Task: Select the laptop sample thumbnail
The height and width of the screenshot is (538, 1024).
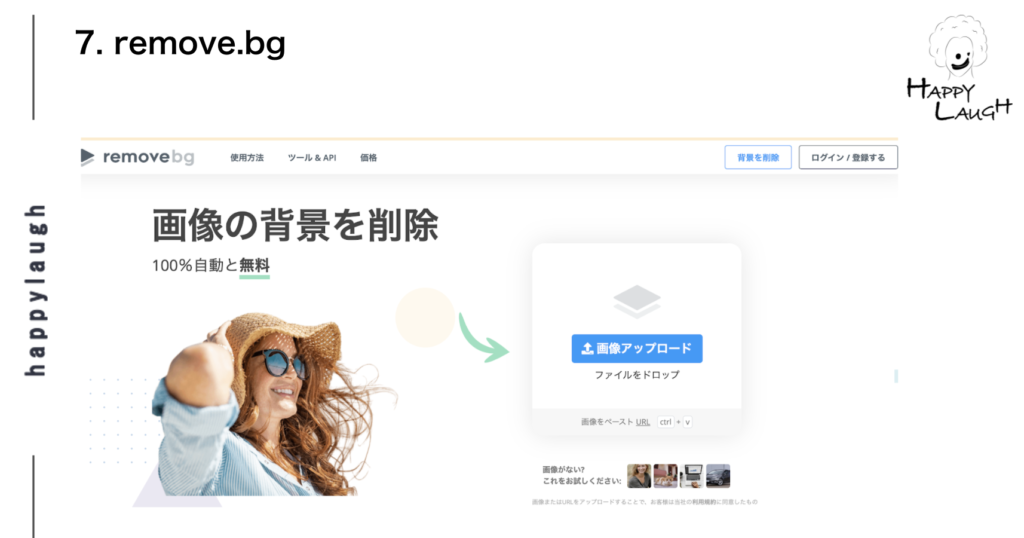Action: (692, 476)
